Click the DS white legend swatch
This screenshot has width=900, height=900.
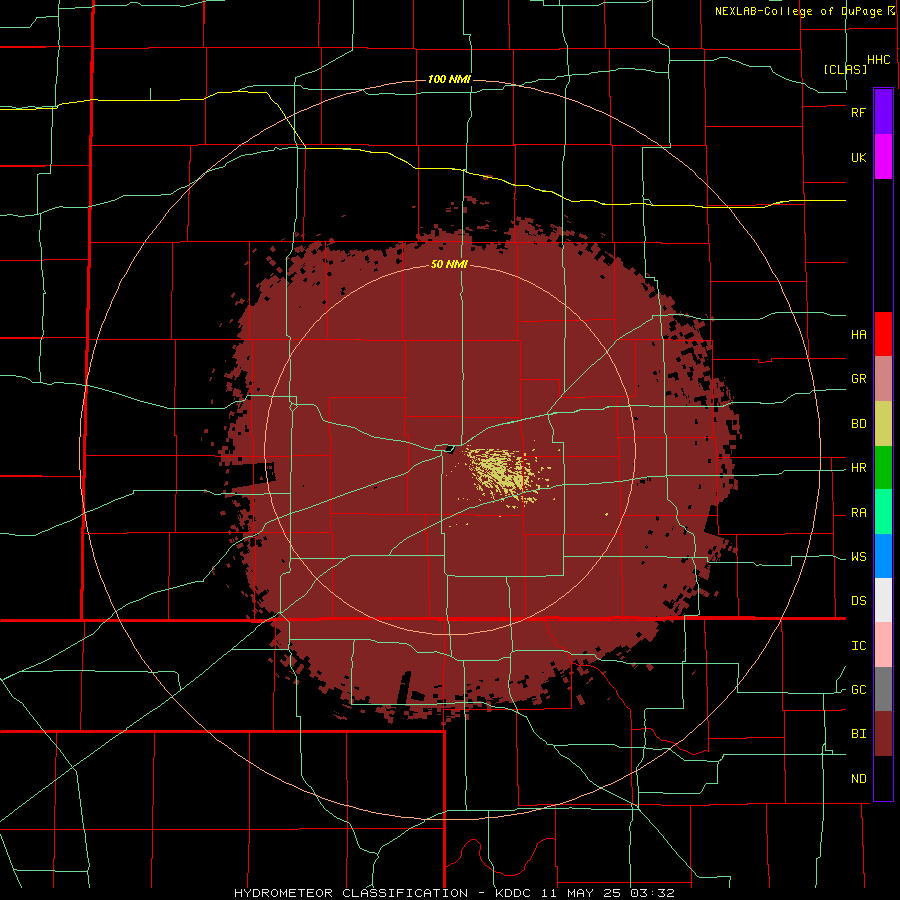tap(883, 600)
